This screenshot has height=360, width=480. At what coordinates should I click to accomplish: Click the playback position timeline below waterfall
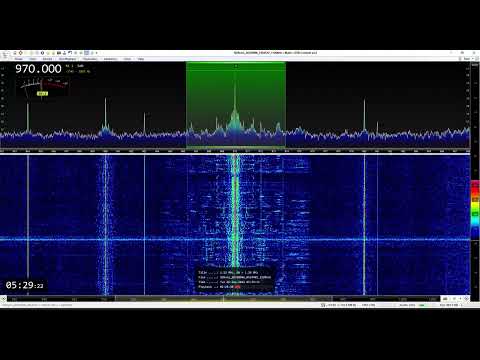pos(223,299)
